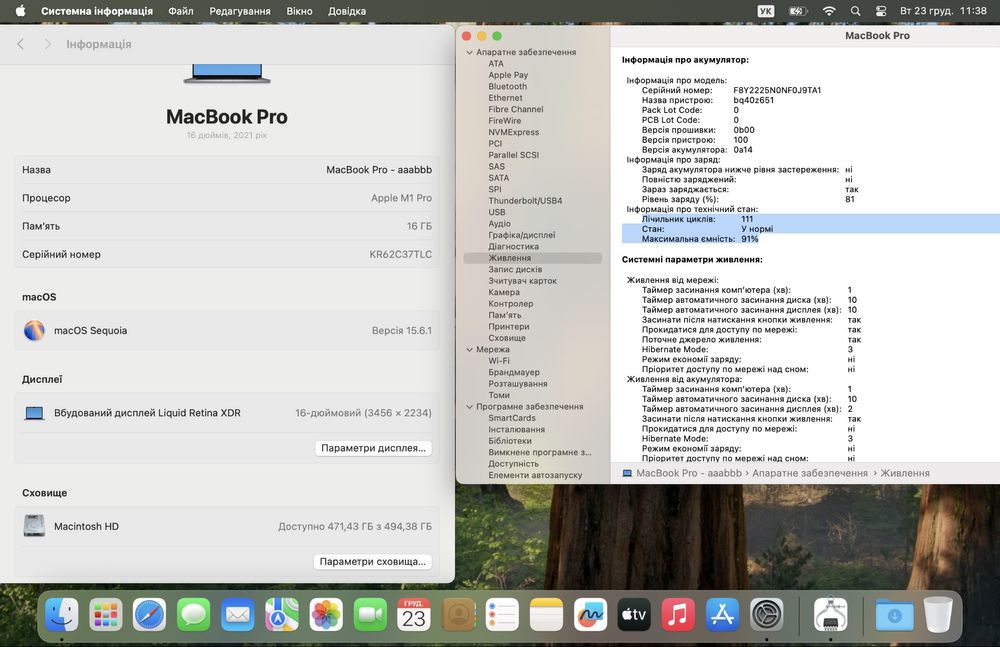Open Photos app in the dock

[326, 614]
